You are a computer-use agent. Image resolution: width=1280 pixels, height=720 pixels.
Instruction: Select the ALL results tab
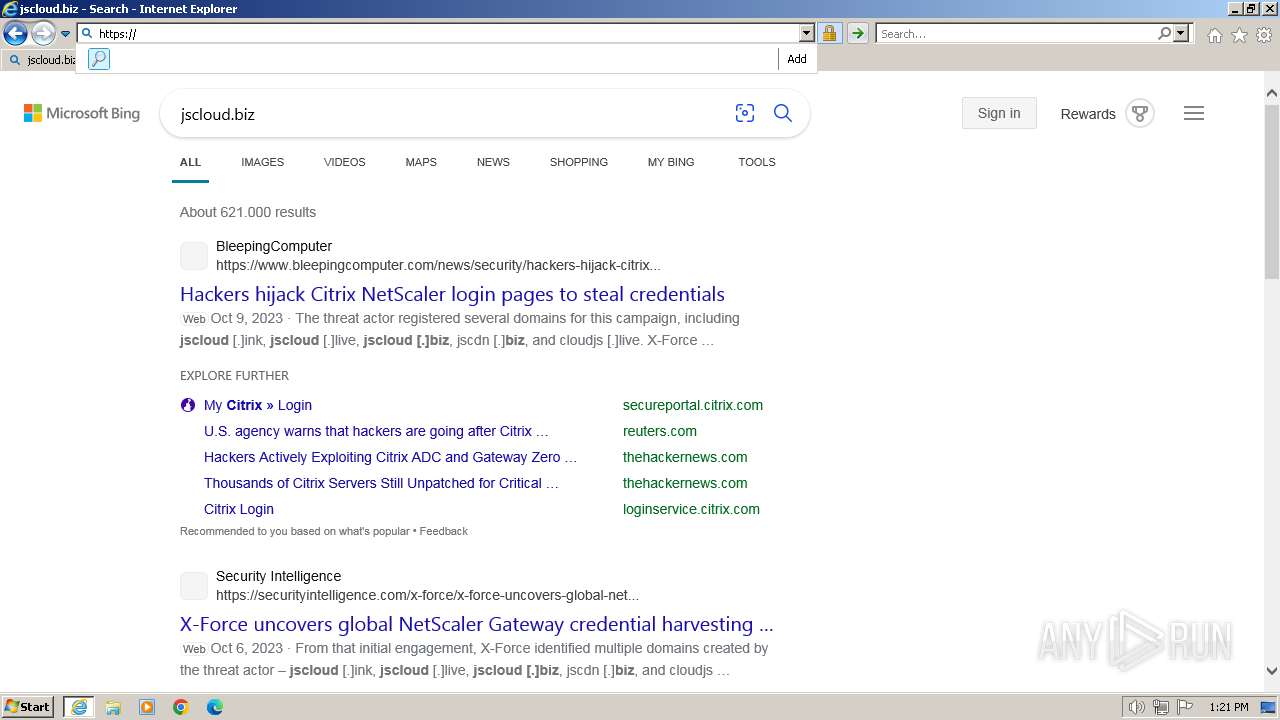[190, 162]
